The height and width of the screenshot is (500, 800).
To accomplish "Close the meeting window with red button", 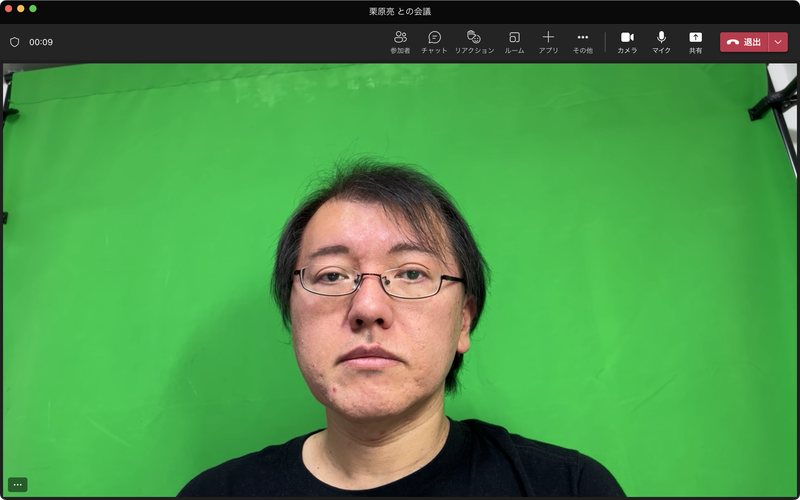I will tap(8, 9).
